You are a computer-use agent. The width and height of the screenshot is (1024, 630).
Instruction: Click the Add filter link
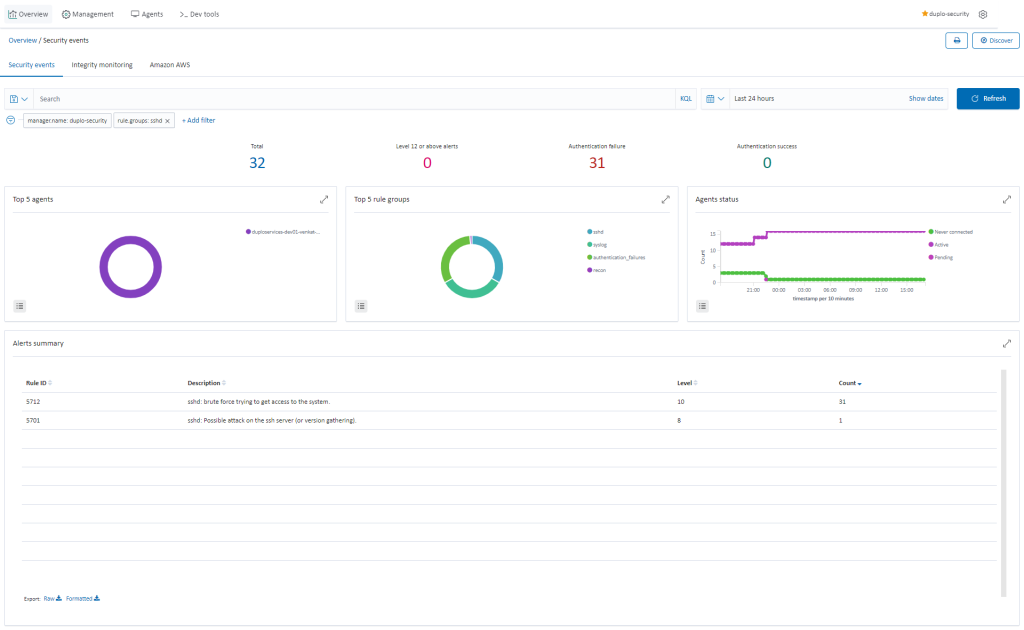pyautogui.click(x=198, y=120)
